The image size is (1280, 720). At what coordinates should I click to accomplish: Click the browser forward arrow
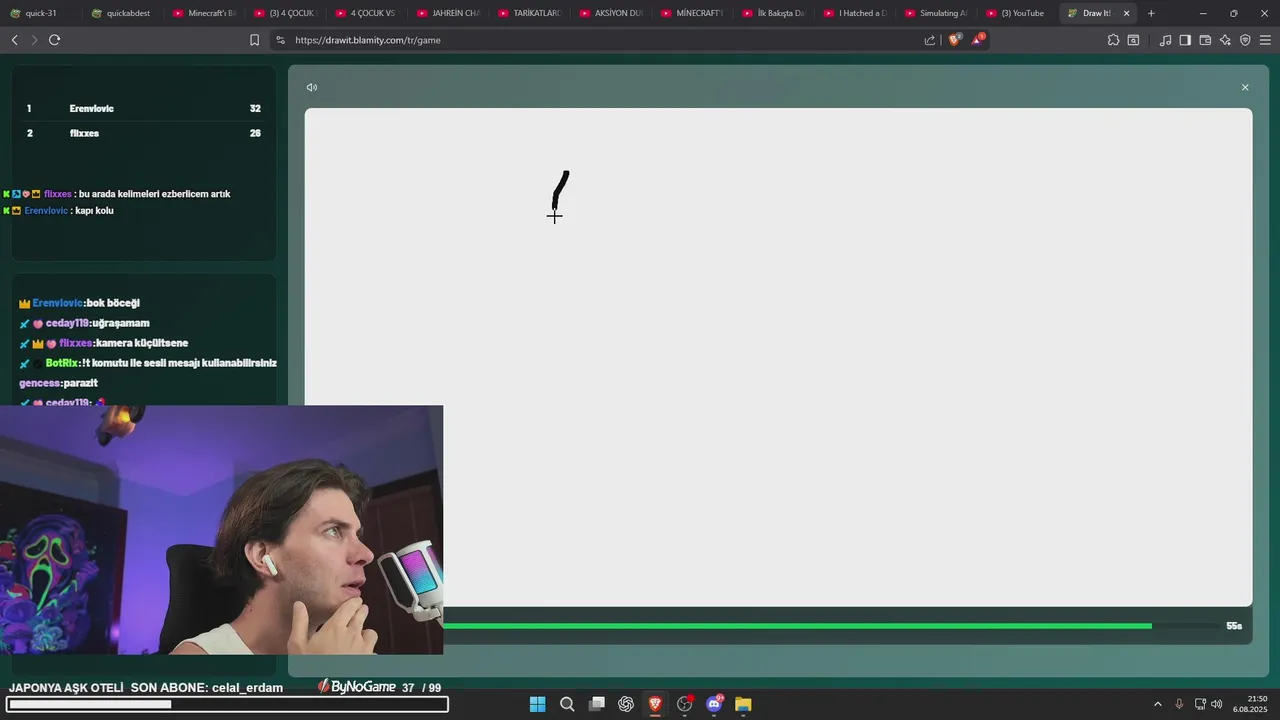click(x=34, y=40)
